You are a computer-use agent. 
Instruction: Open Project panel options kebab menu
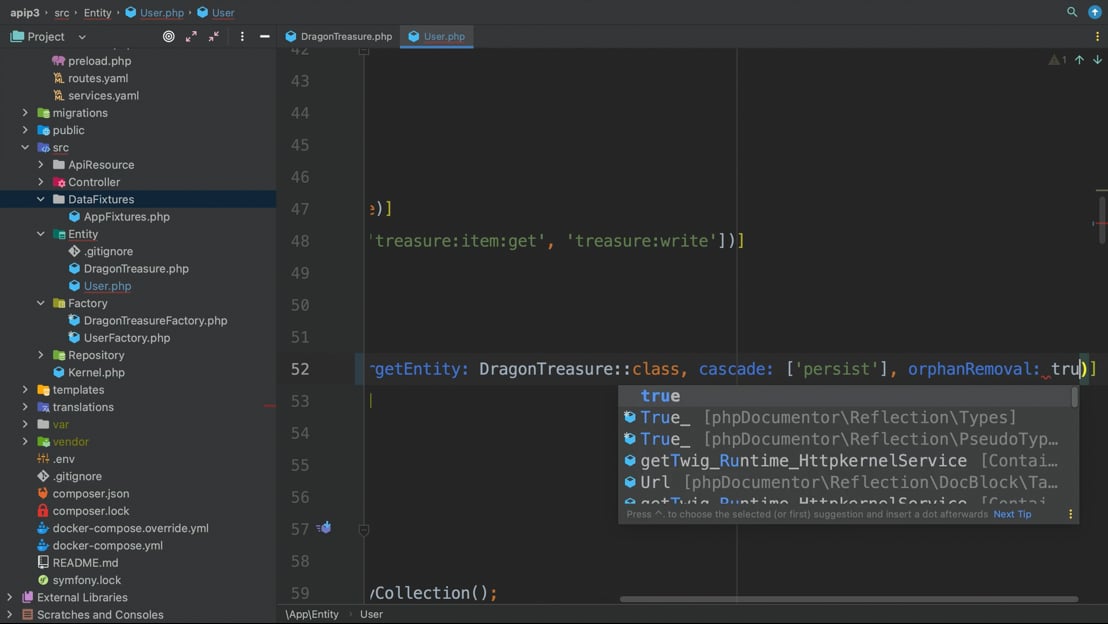point(242,37)
